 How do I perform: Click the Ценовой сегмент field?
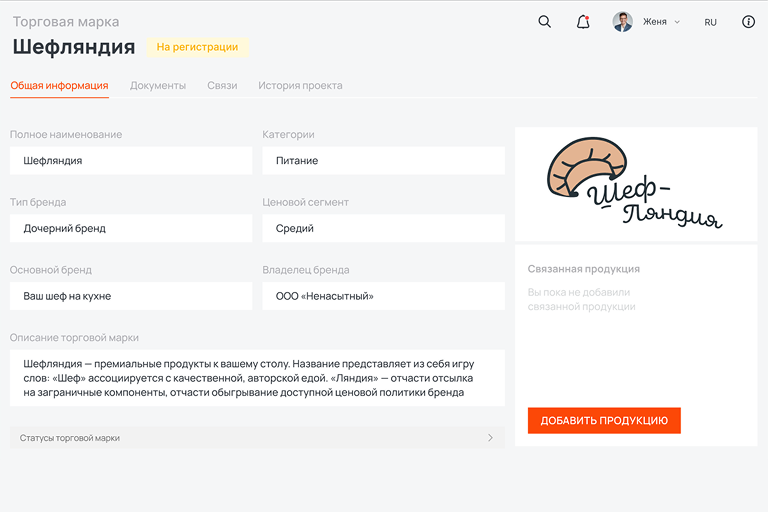[383, 229]
